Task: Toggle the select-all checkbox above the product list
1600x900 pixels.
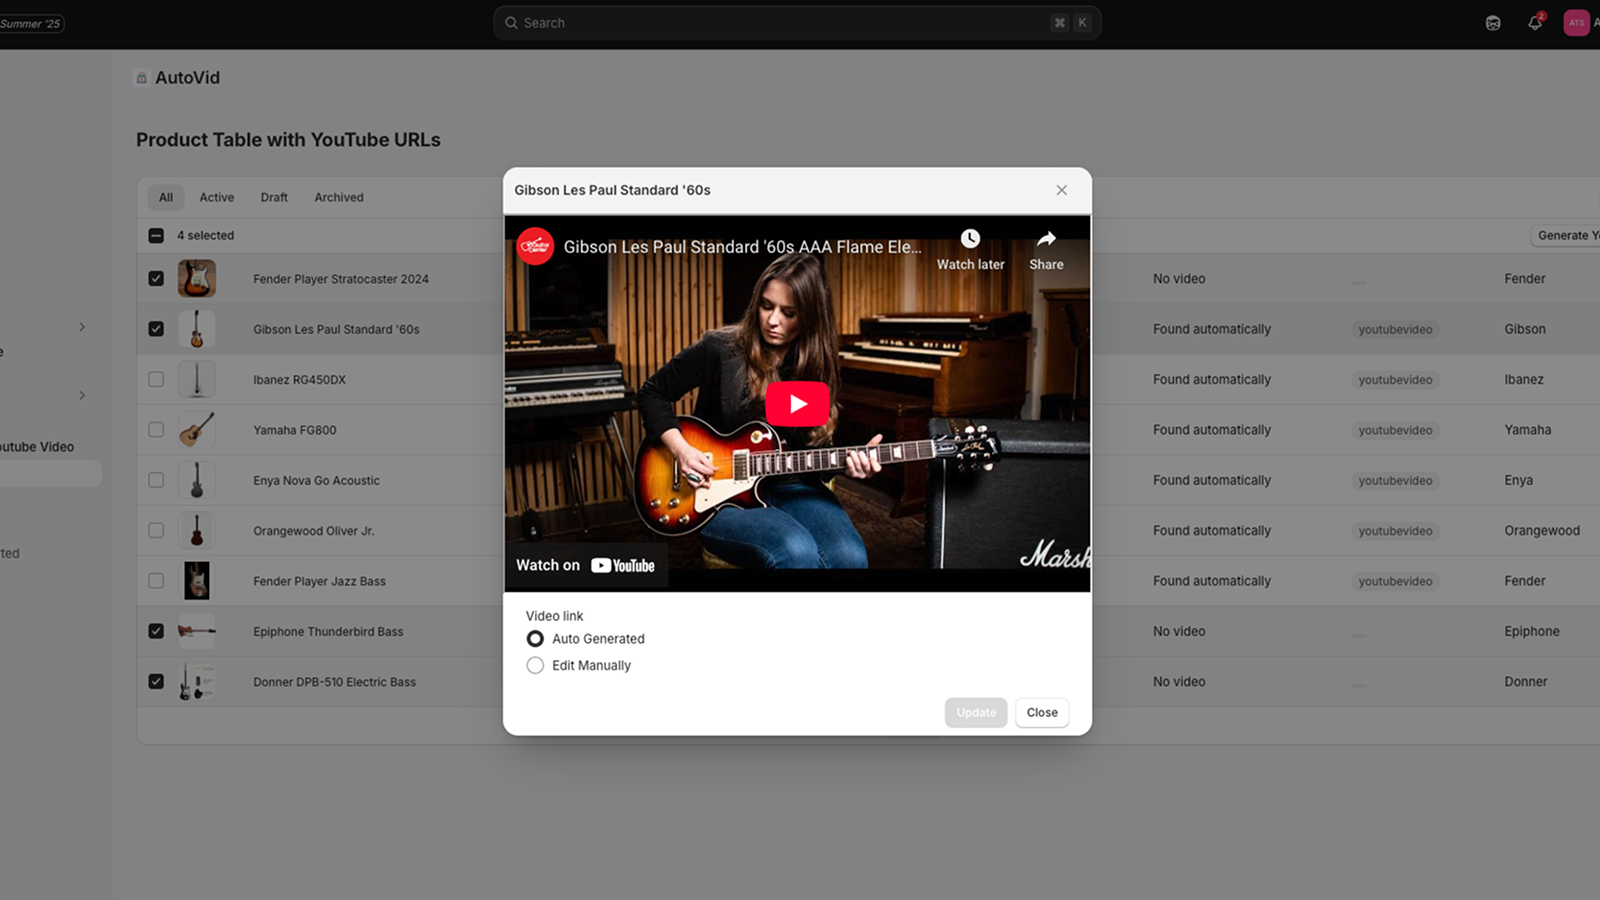Action: 156,235
